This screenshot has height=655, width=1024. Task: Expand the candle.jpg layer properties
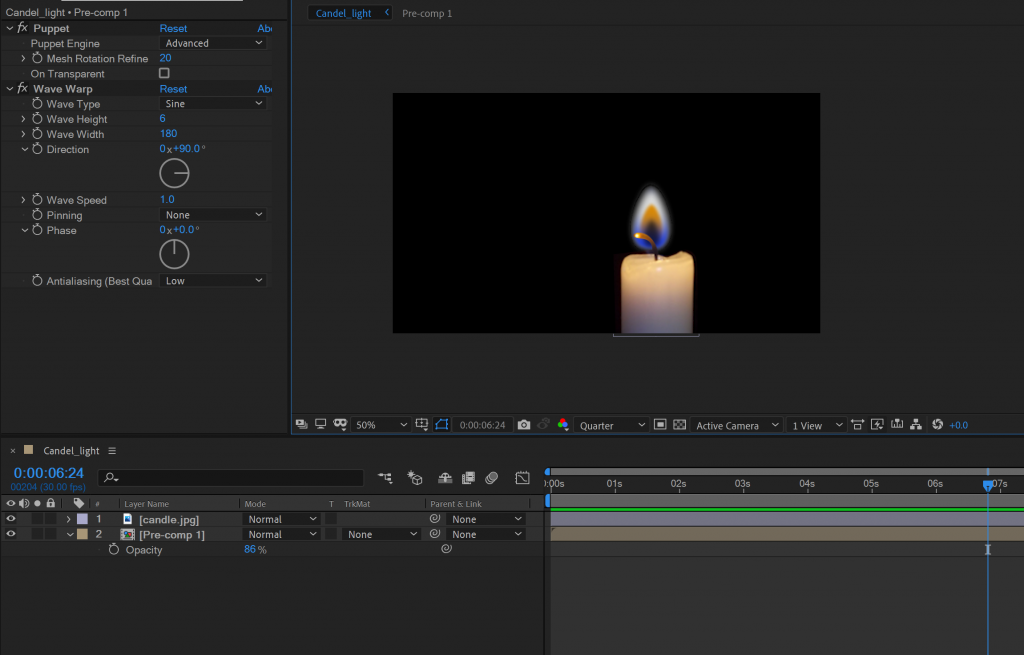(x=68, y=519)
